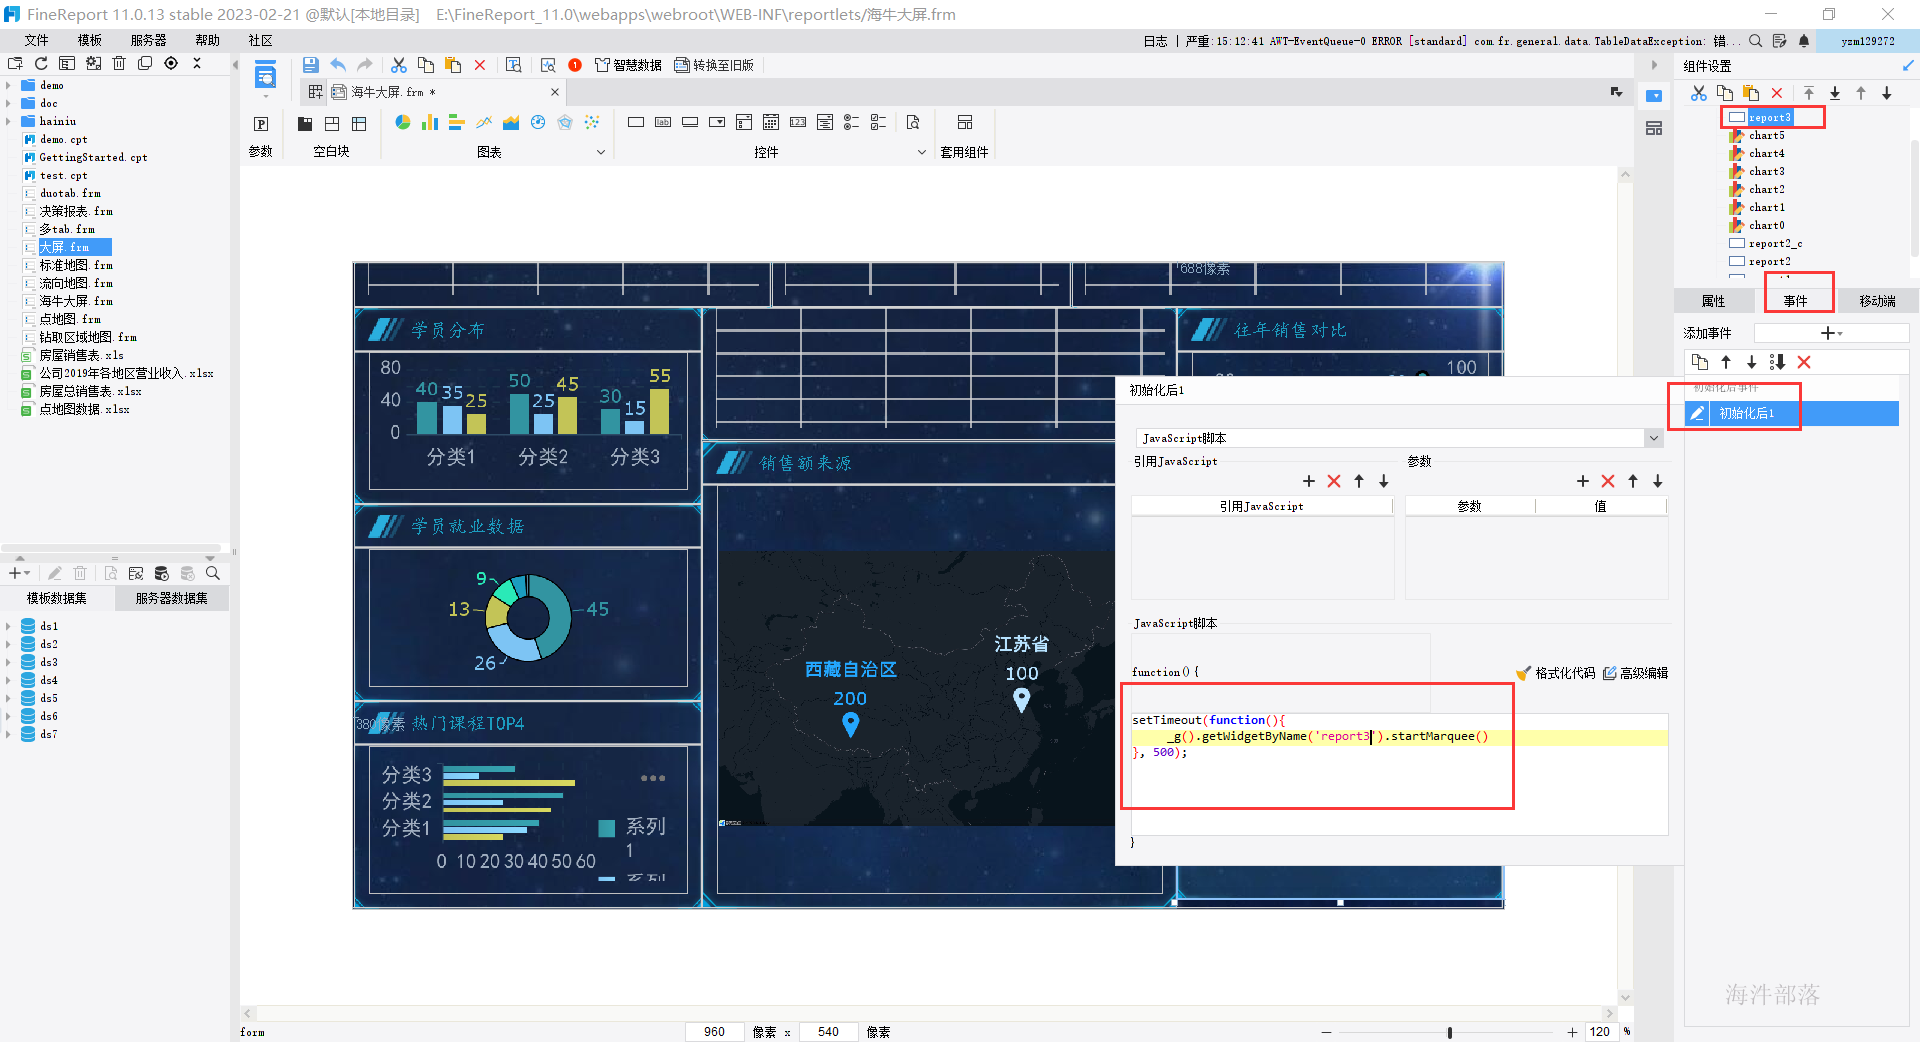1920x1042 pixels.
Task: Click the yzm129272 account button
Action: [1867, 41]
